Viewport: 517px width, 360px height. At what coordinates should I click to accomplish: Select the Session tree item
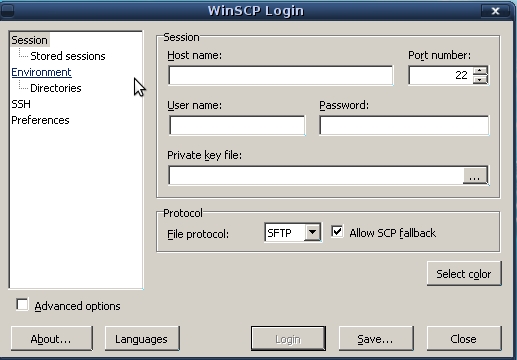(29, 40)
